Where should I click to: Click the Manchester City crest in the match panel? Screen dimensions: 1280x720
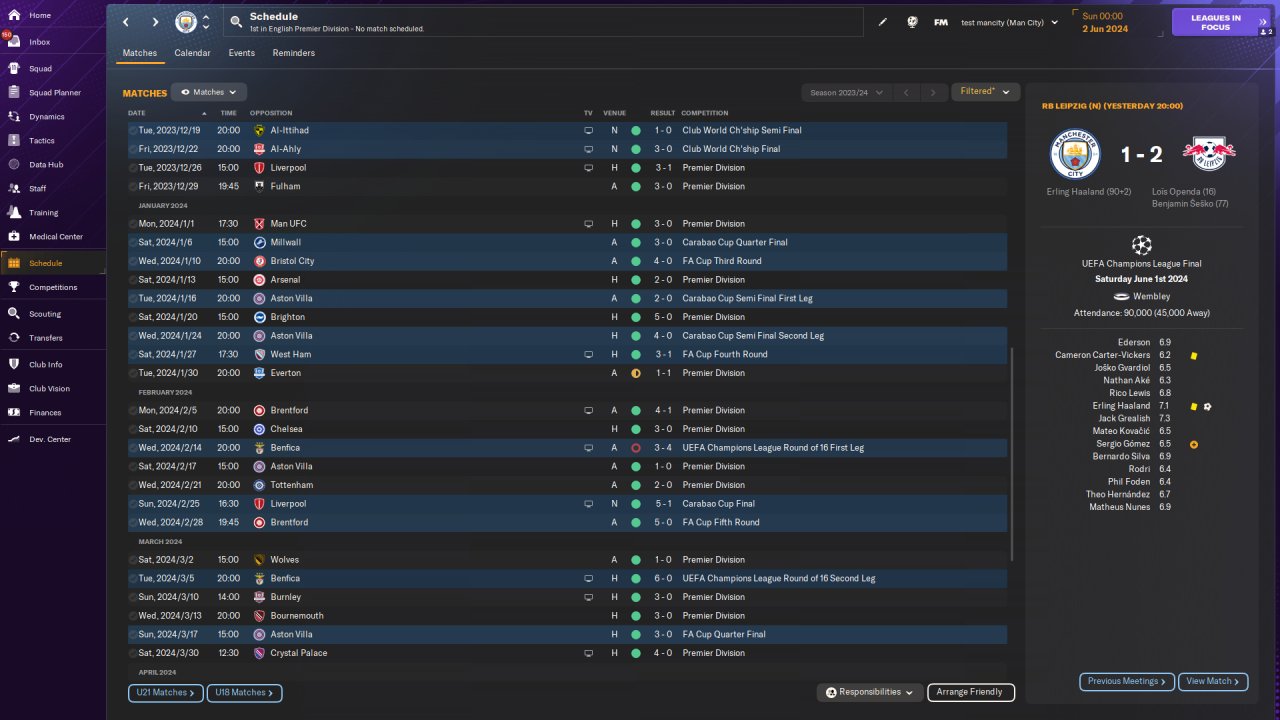(x=1075, y=153)
